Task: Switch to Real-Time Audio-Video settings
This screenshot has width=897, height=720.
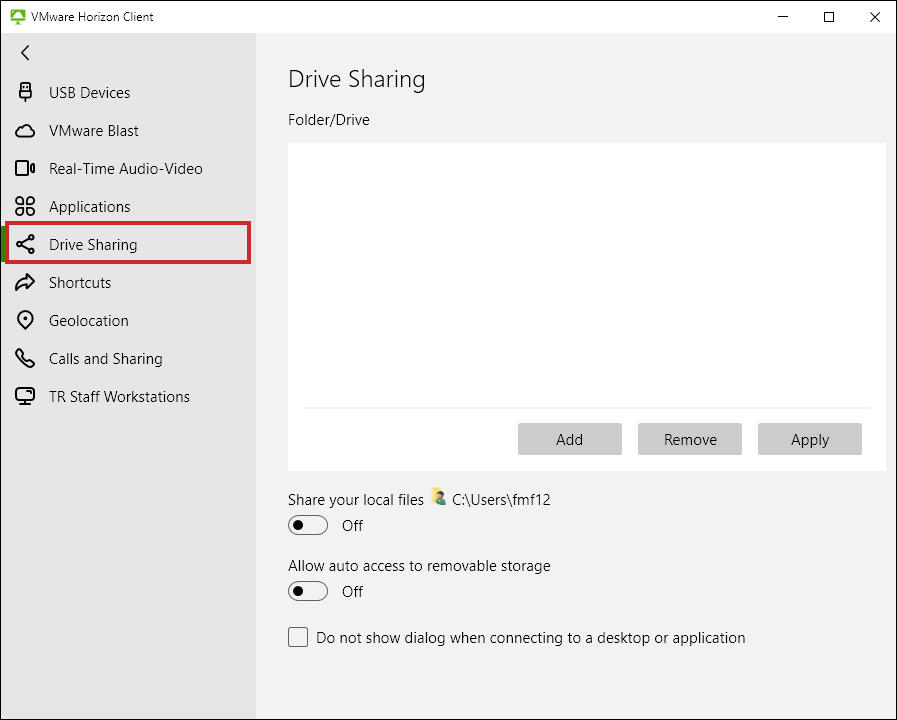Action: [128, 169]
